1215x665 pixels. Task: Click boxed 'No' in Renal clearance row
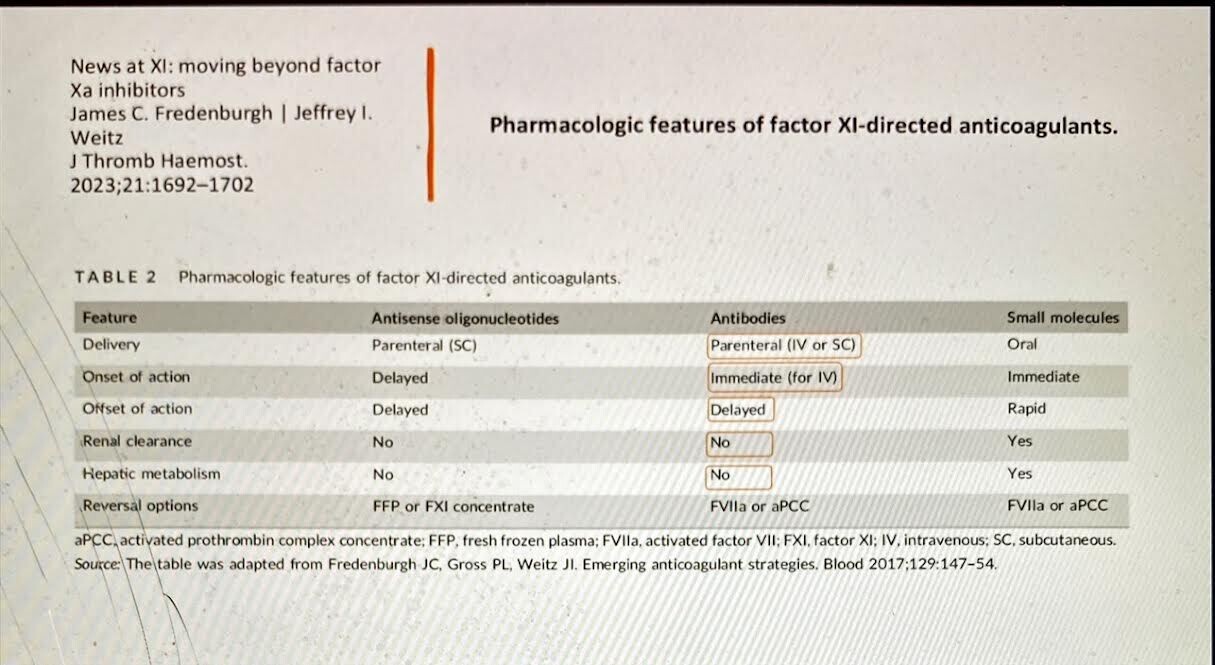pos(739,443)
